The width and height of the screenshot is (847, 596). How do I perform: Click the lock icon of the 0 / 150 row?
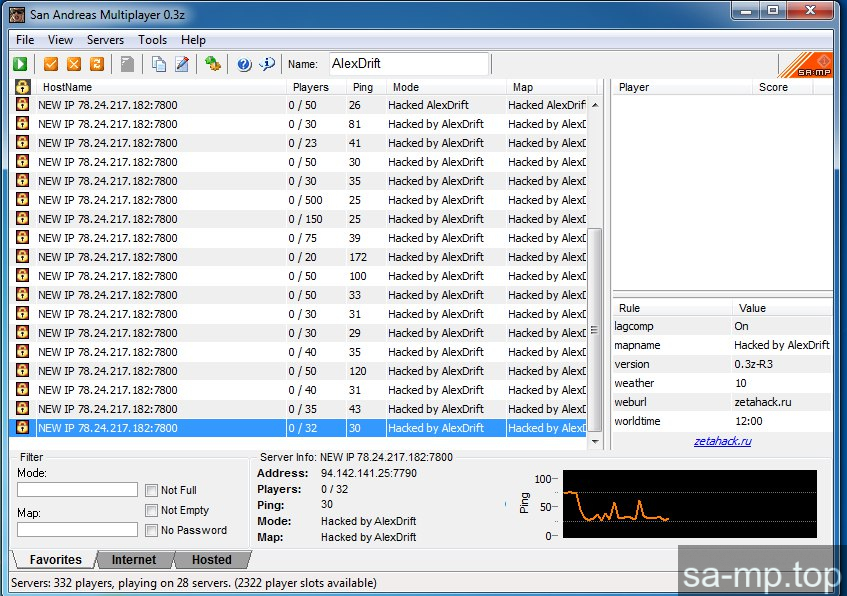22,218
